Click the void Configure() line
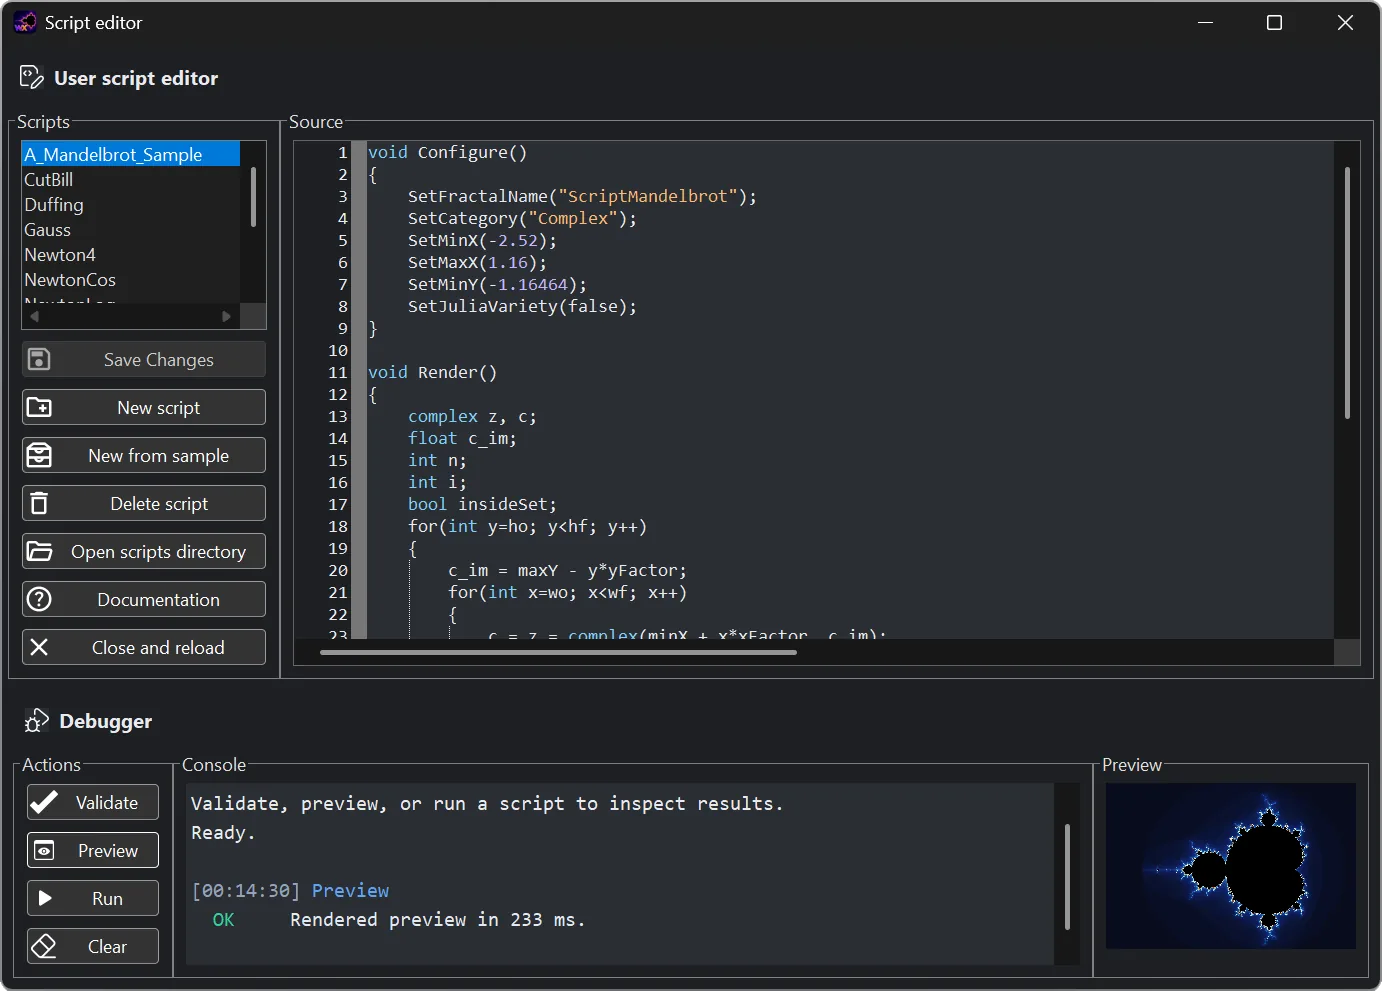This screenshot has height=991, width=1382. point(447,152)
